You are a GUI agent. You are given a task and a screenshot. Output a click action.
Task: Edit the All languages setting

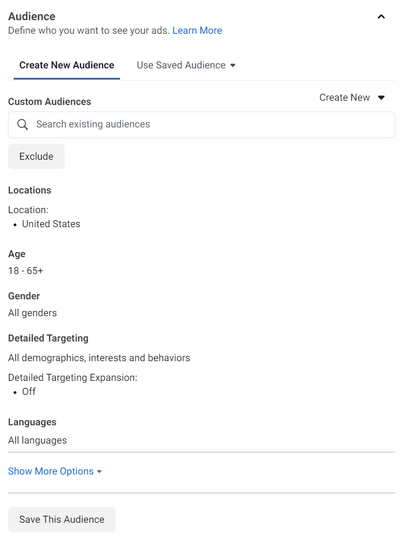[x=37, y=440]
